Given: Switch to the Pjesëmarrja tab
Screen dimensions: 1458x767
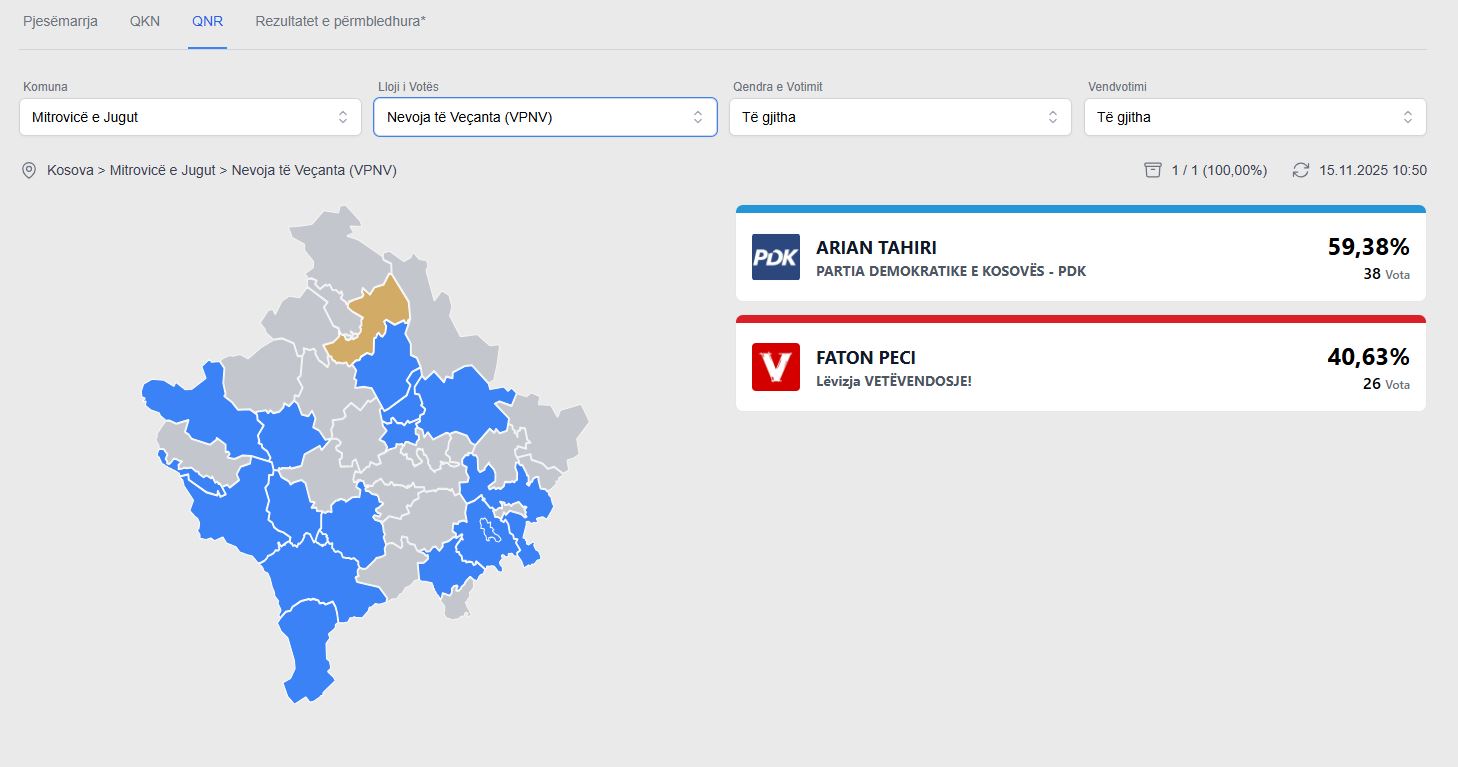Looking at the screenshot, I should [60, 21].
